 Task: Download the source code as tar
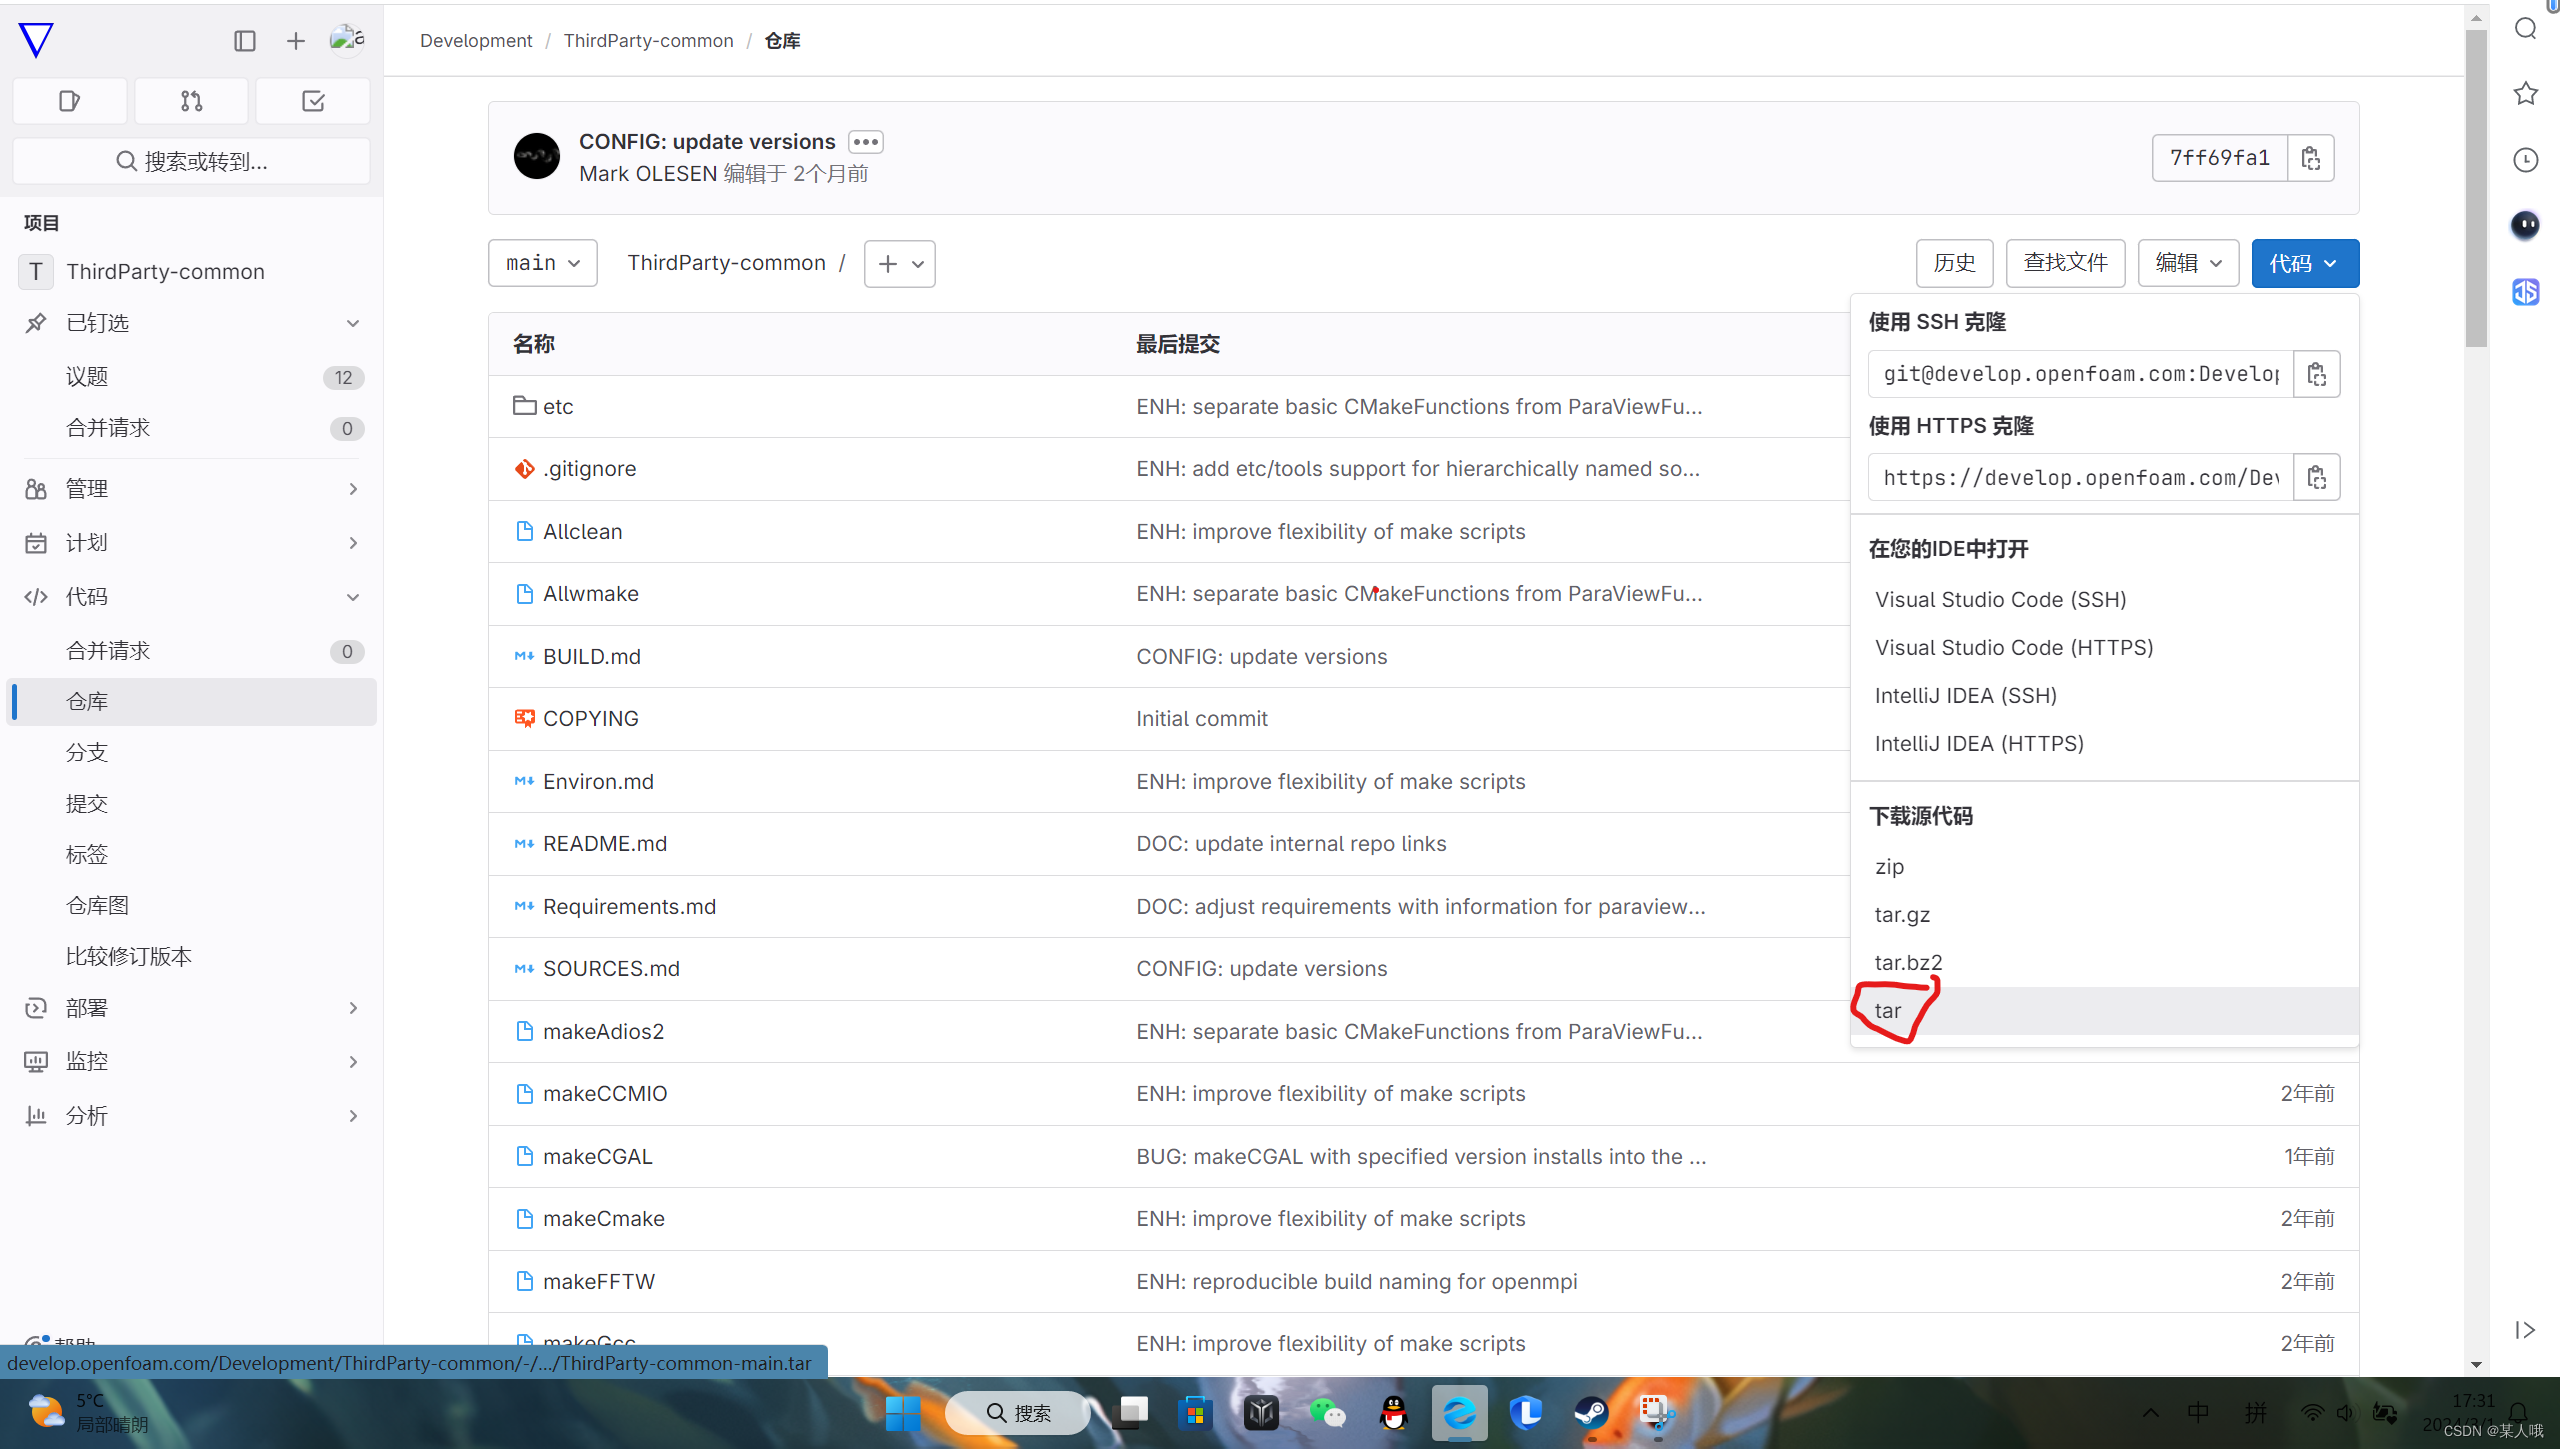pyautogui.click(x=1886, y=1010)
